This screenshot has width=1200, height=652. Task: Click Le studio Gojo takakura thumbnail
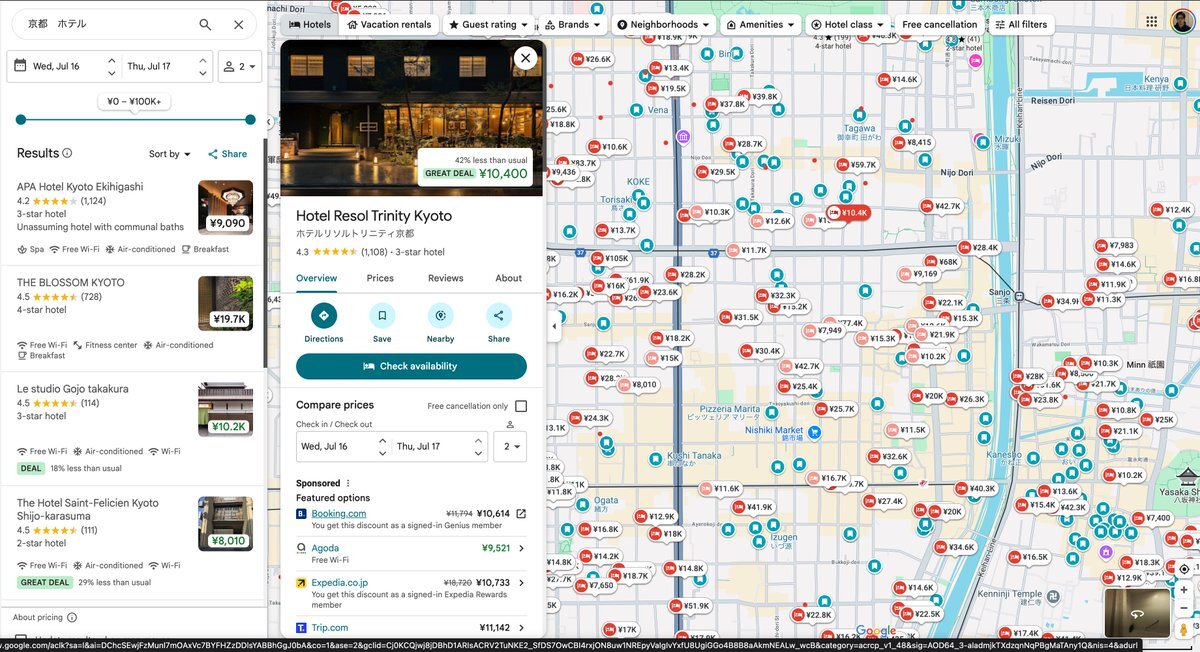[225, 409]
